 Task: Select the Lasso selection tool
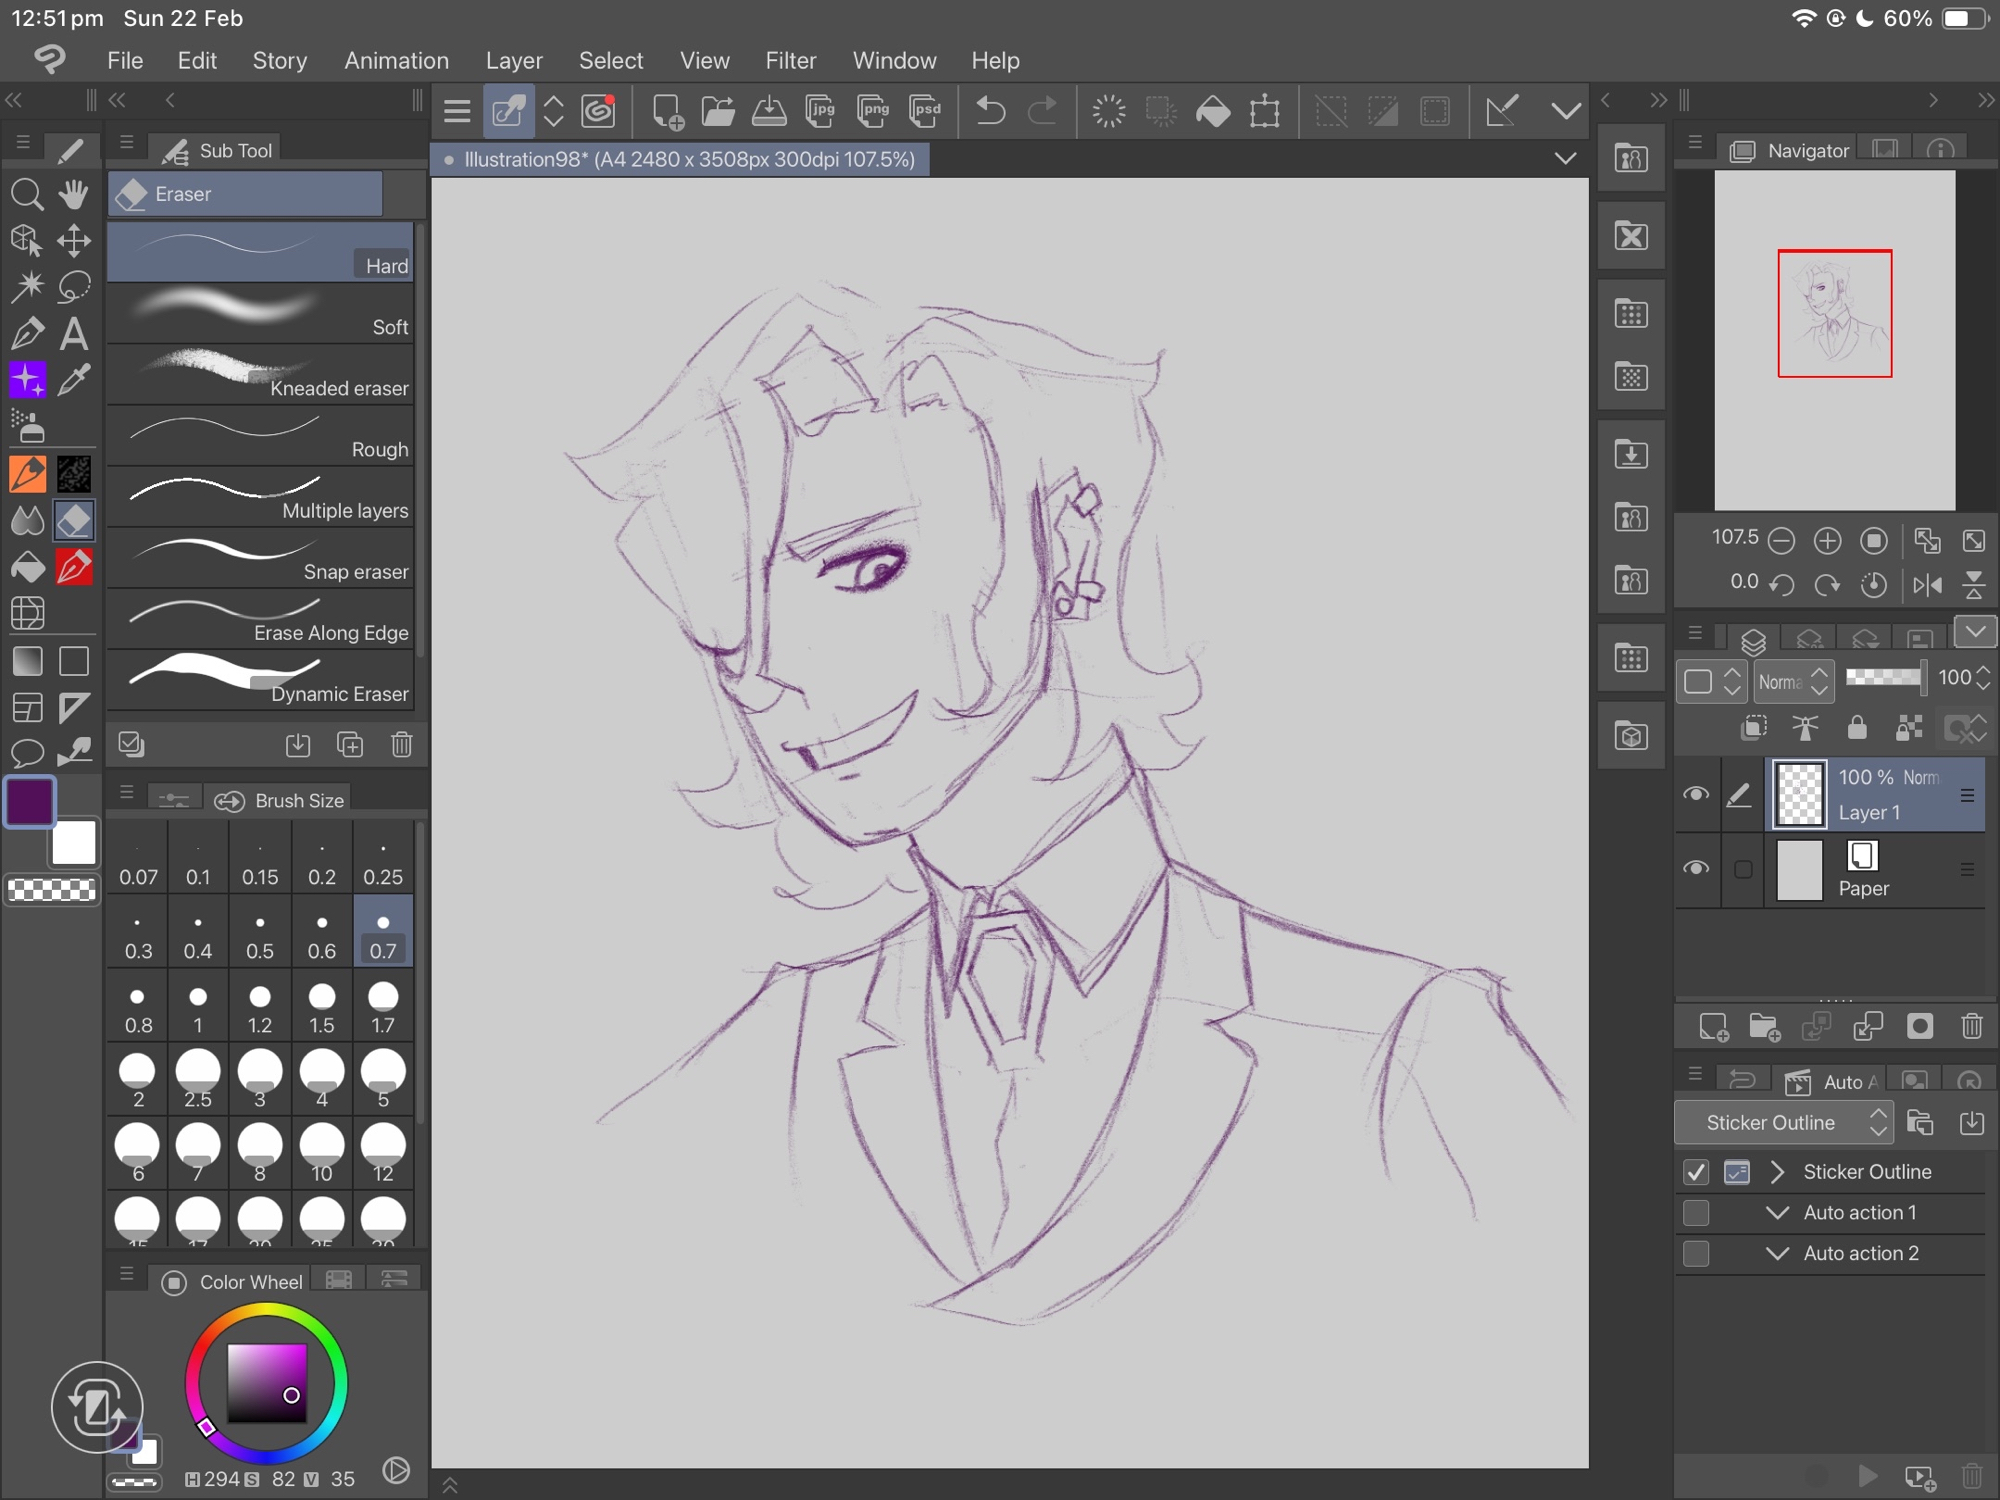[x=73, y=287]
